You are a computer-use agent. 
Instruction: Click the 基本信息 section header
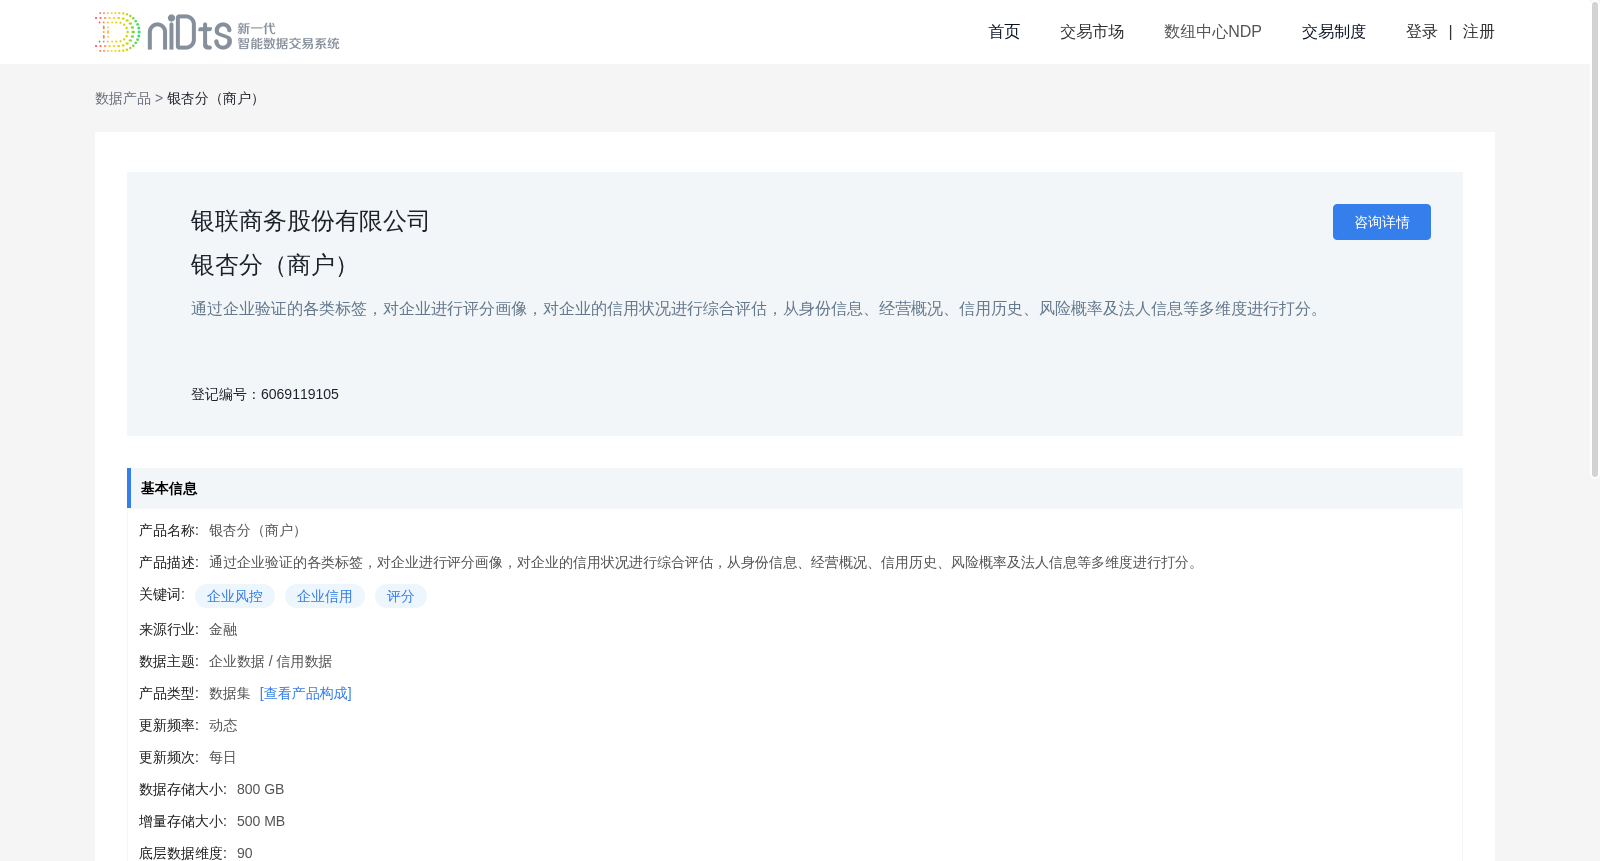(x=795, y=488)
